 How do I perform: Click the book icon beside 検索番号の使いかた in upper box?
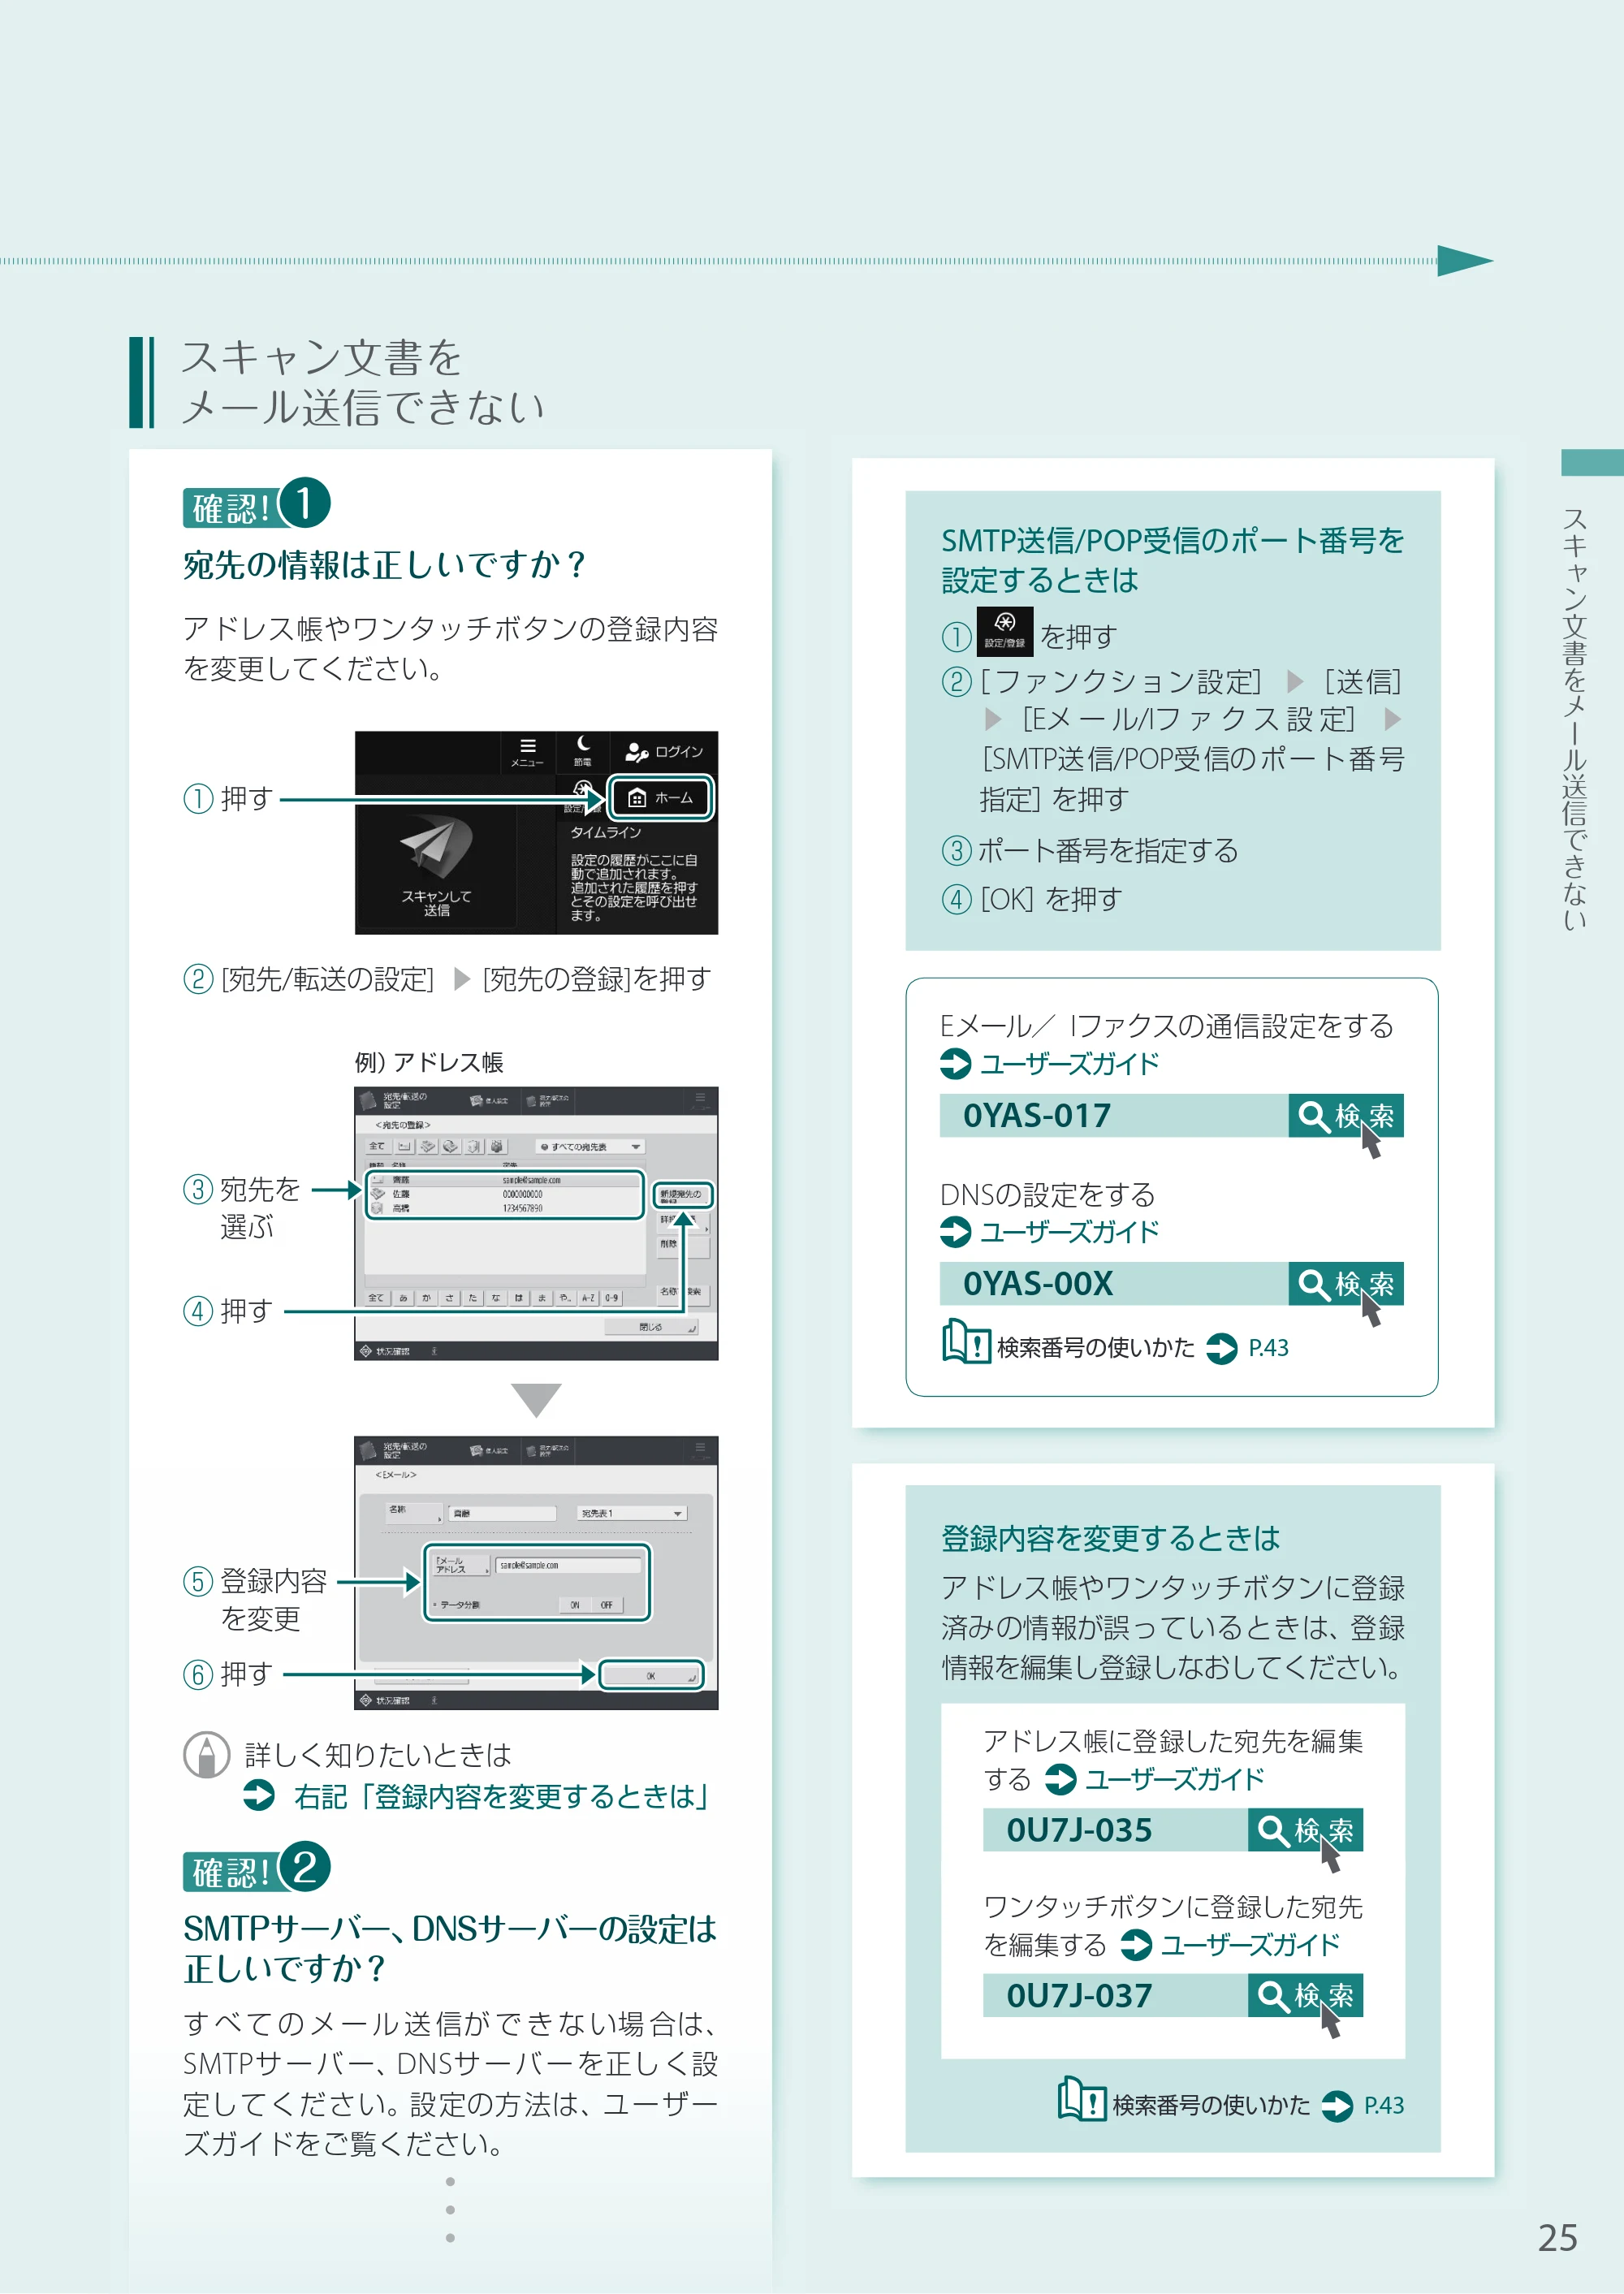[966, 1341]
